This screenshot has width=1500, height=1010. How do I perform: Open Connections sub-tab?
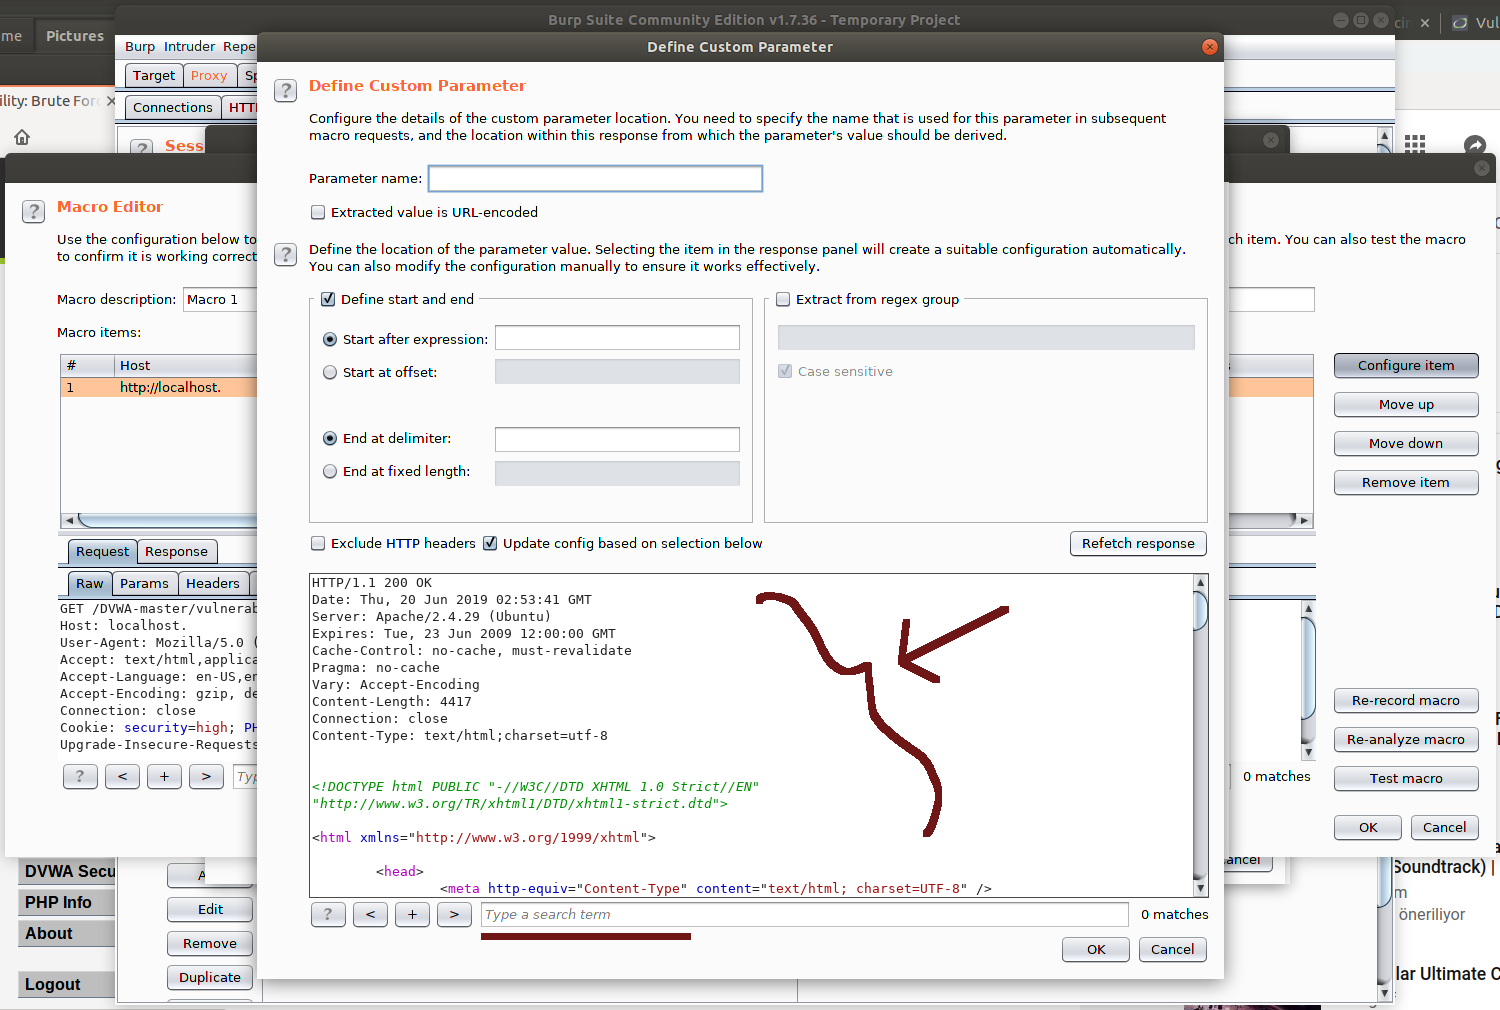[172, 107]
